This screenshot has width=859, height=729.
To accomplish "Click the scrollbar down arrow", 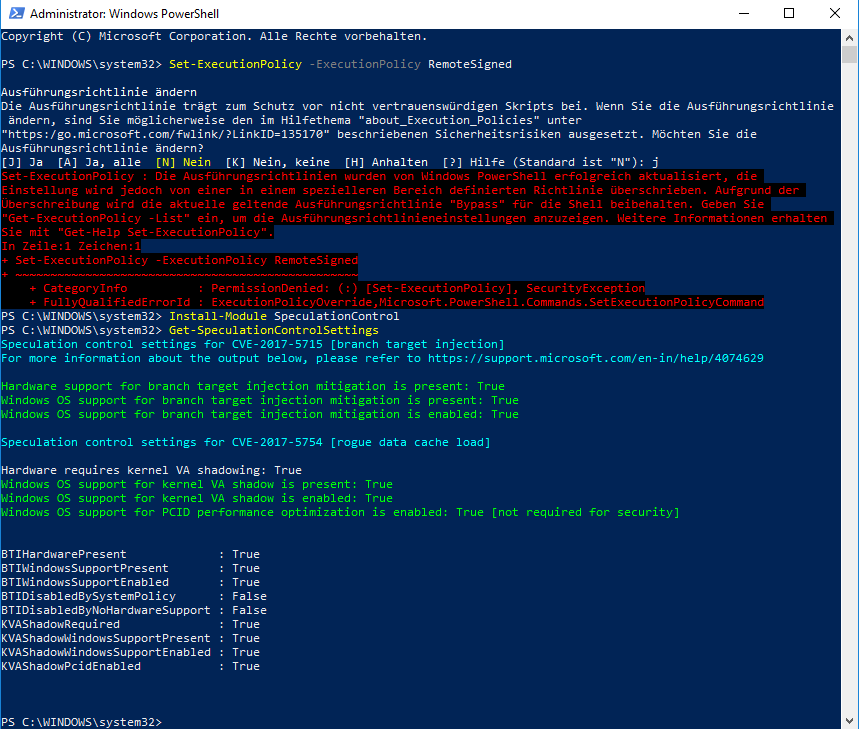I will point(849,721).
